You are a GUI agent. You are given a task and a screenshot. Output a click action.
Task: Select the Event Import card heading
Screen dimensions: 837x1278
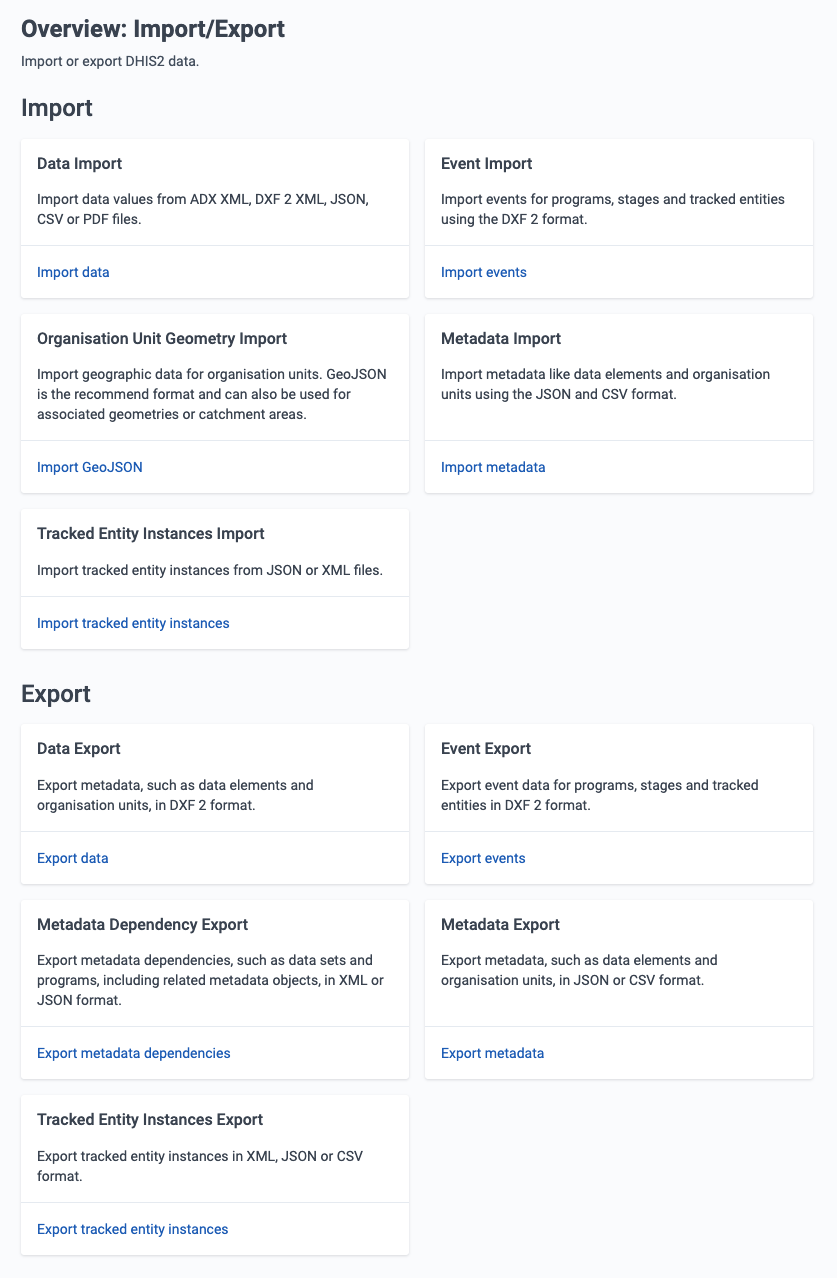(487, 163)
